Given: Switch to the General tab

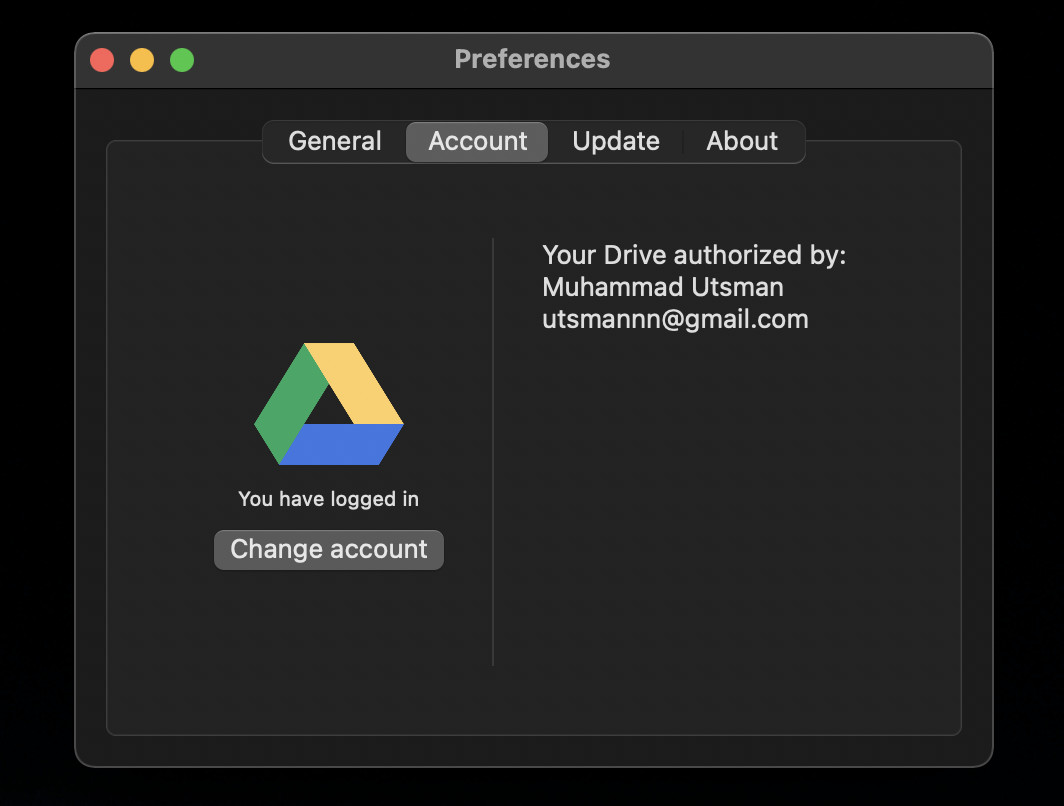Looking at the screenshot, I should [335, 141].
